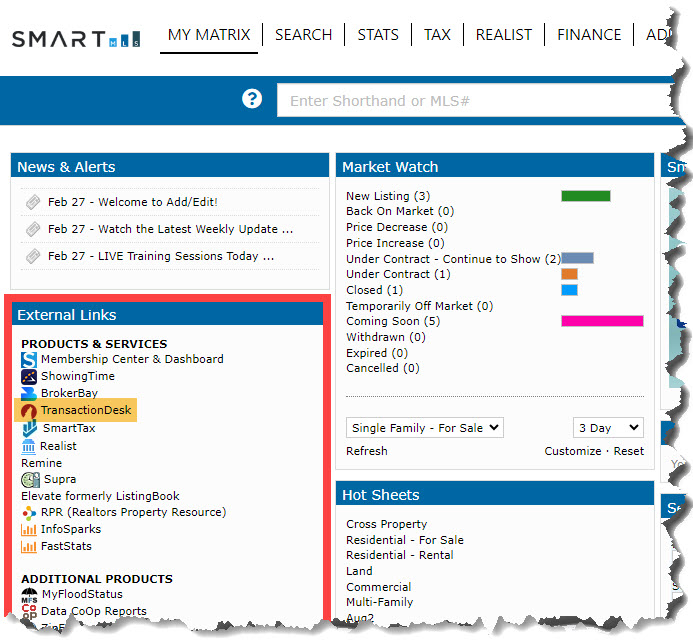Click gray-blue Continue to Show bar

[577, 259]
